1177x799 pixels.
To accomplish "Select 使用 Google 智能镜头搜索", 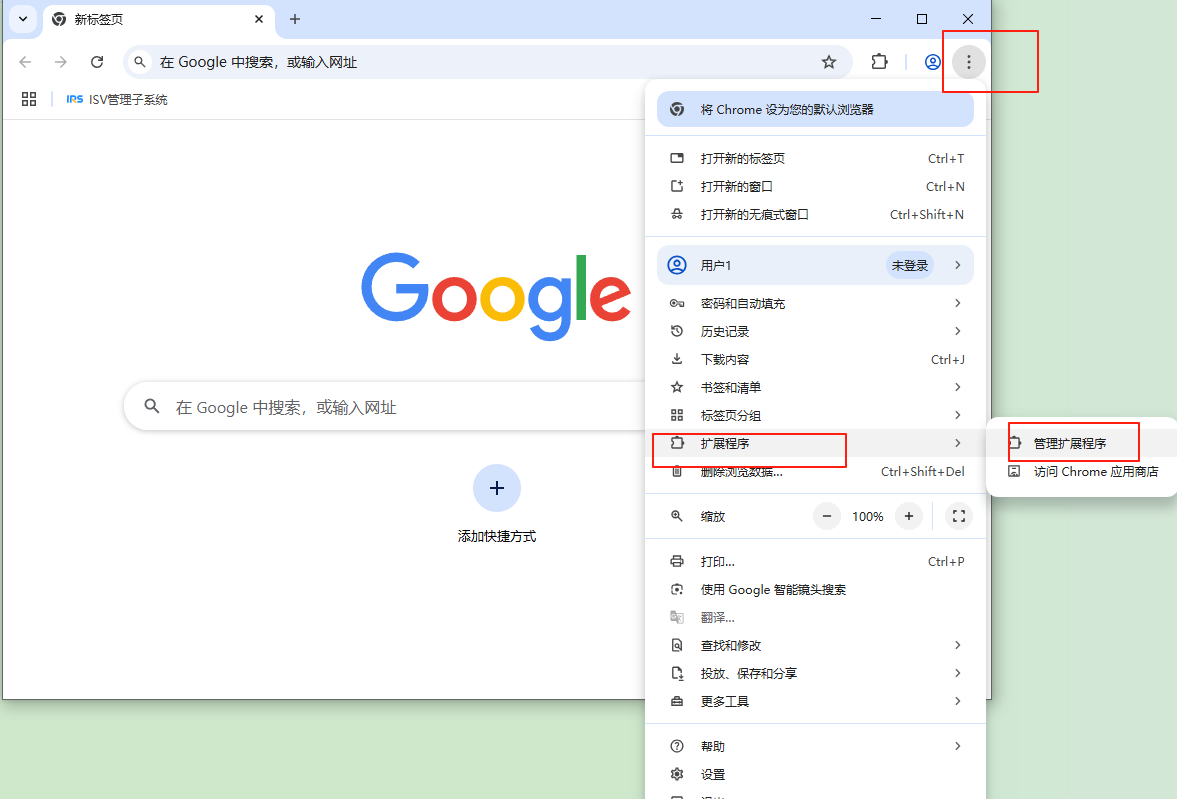I will 815,589.
